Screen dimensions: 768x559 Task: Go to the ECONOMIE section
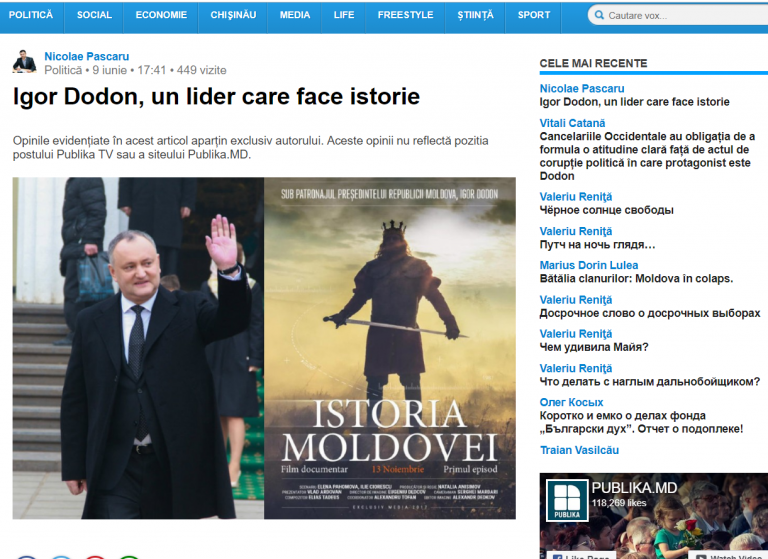point(161,15)
